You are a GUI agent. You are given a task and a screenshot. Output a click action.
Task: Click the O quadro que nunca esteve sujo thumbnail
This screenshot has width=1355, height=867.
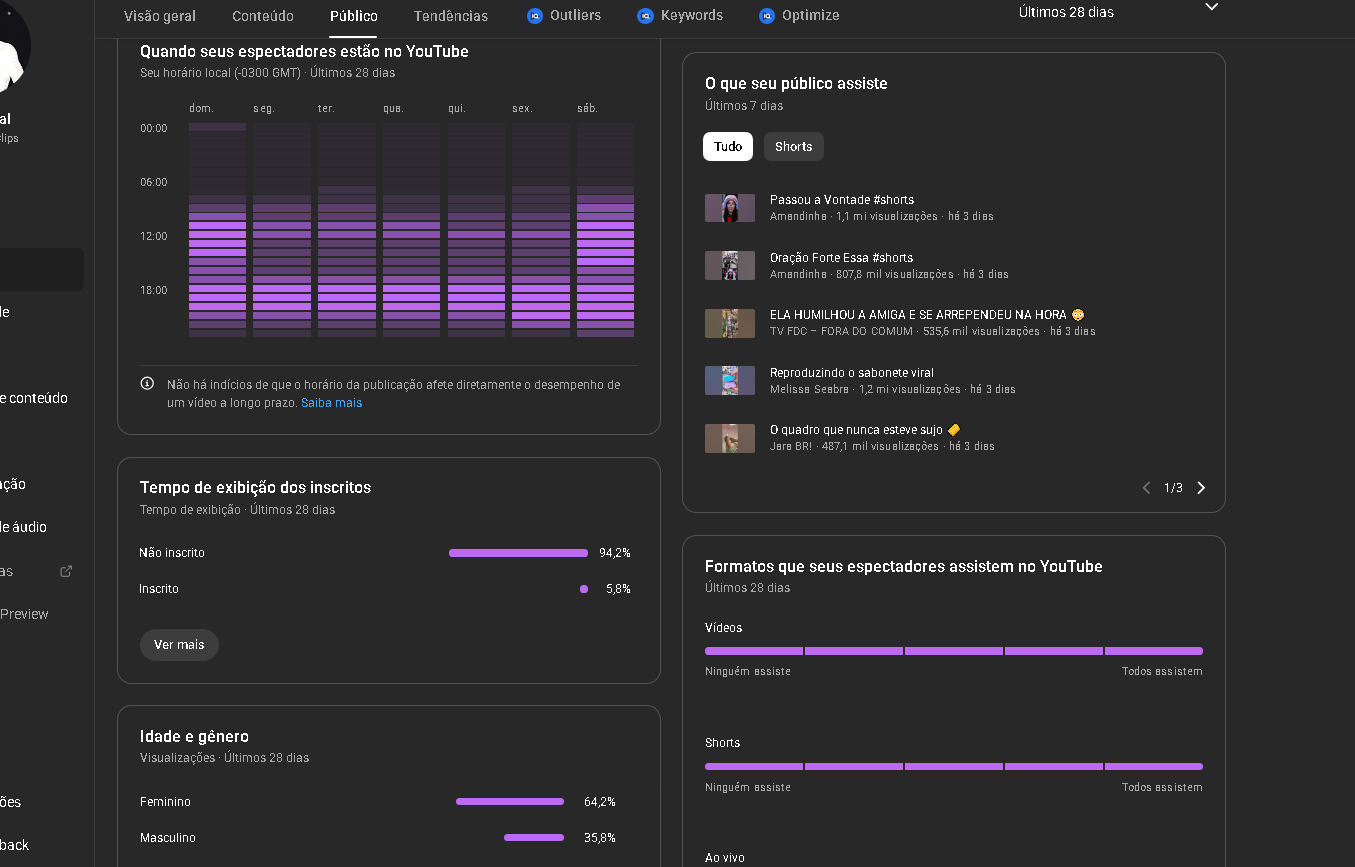730,438
